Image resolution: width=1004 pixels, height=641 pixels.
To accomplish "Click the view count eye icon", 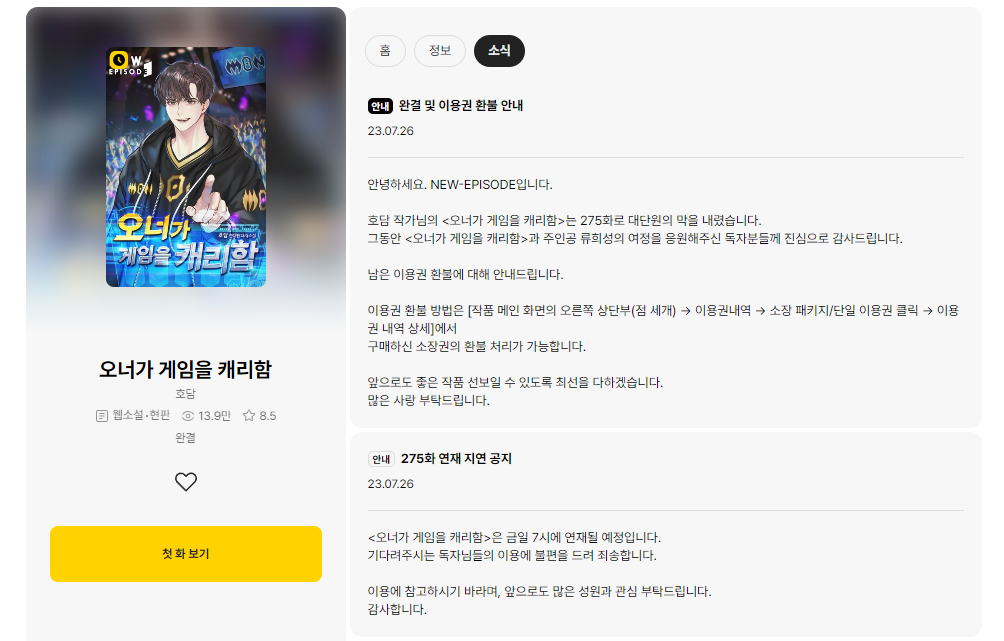I will (x=188, y=416).
